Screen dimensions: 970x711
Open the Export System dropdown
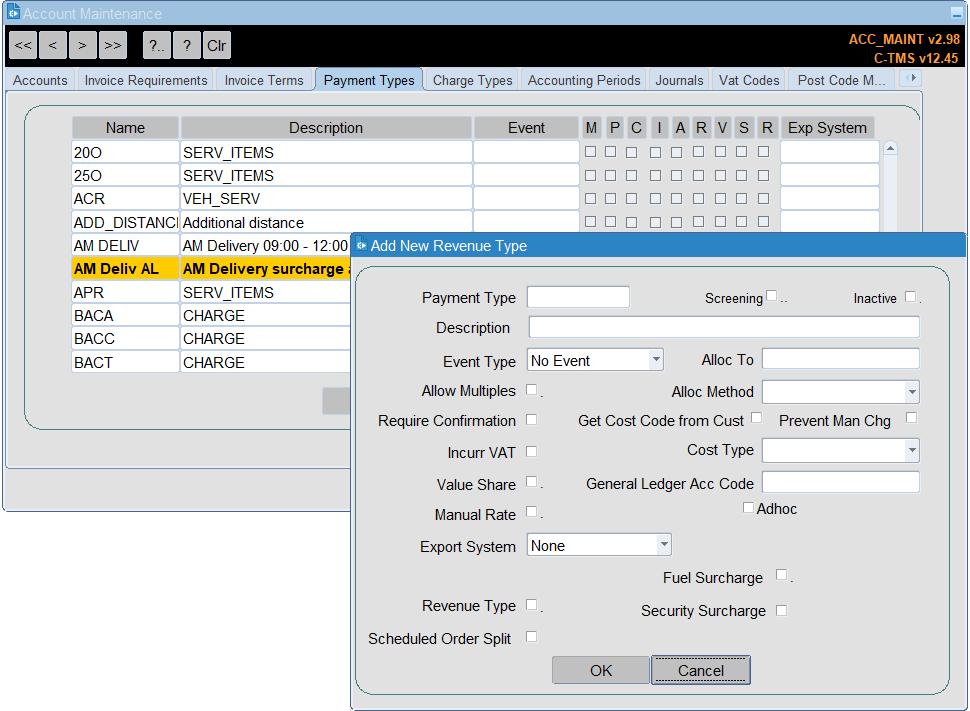point(664,545)
